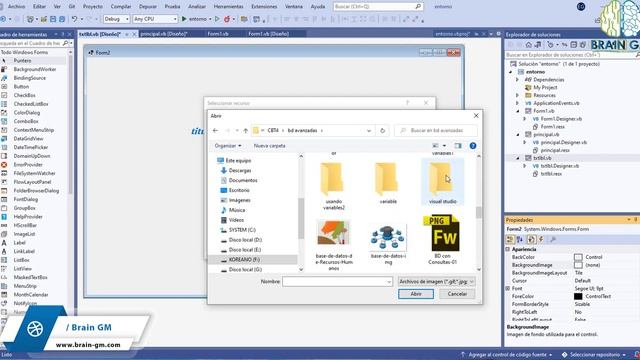Open the Depurar menu

coord(148,7)
